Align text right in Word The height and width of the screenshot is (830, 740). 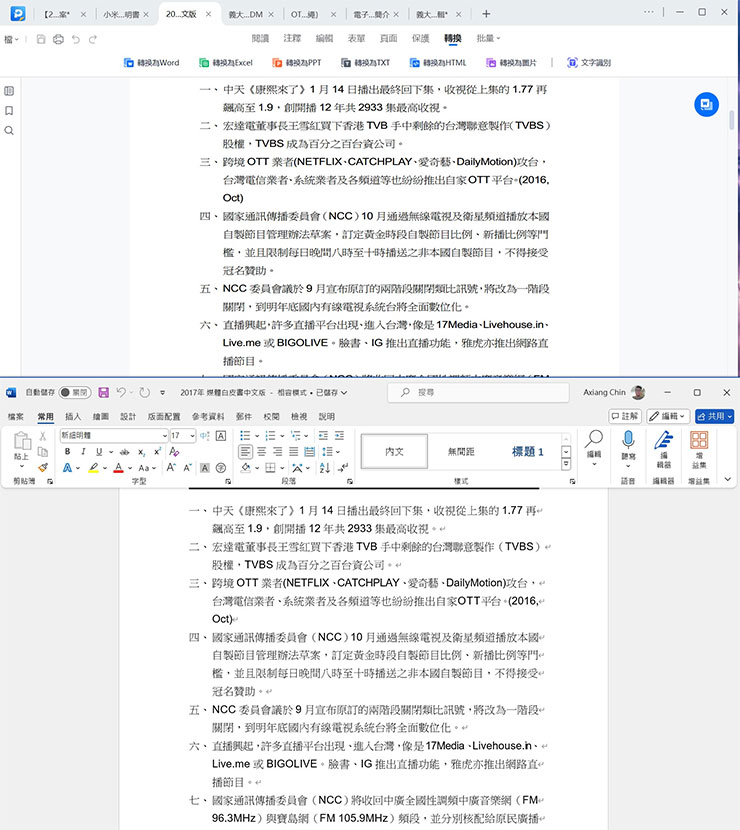pyautogui.click(x=277, y=452)
